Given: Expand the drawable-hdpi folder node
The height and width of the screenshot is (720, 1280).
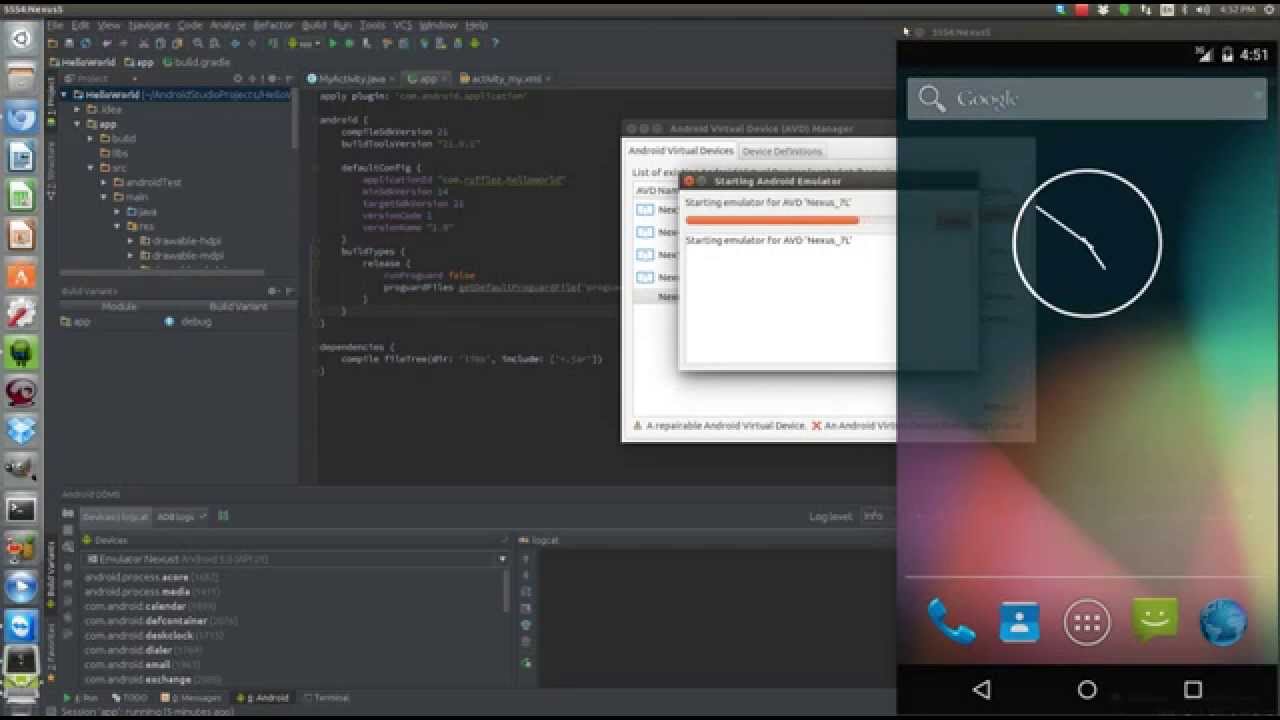Looking at the screenshot, I should click(x=130, y=241).
